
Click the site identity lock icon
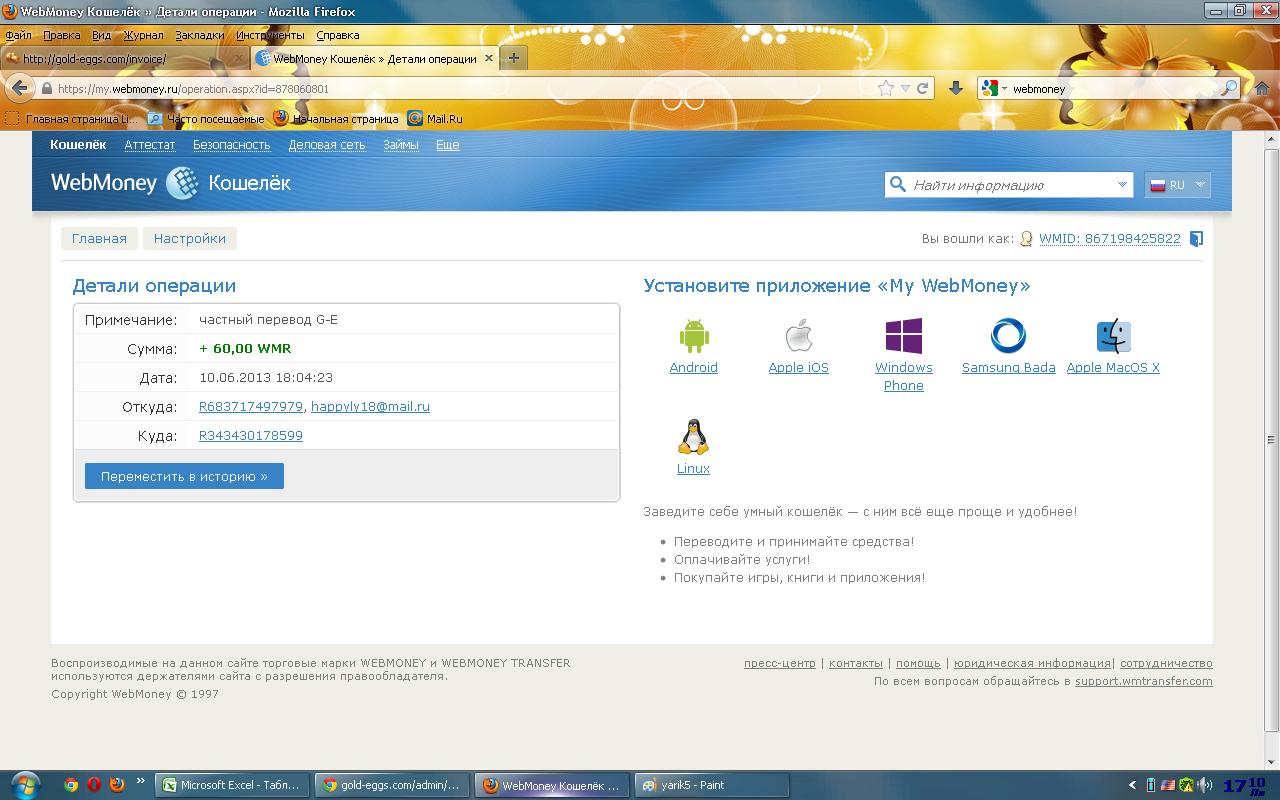coord(46,88)
